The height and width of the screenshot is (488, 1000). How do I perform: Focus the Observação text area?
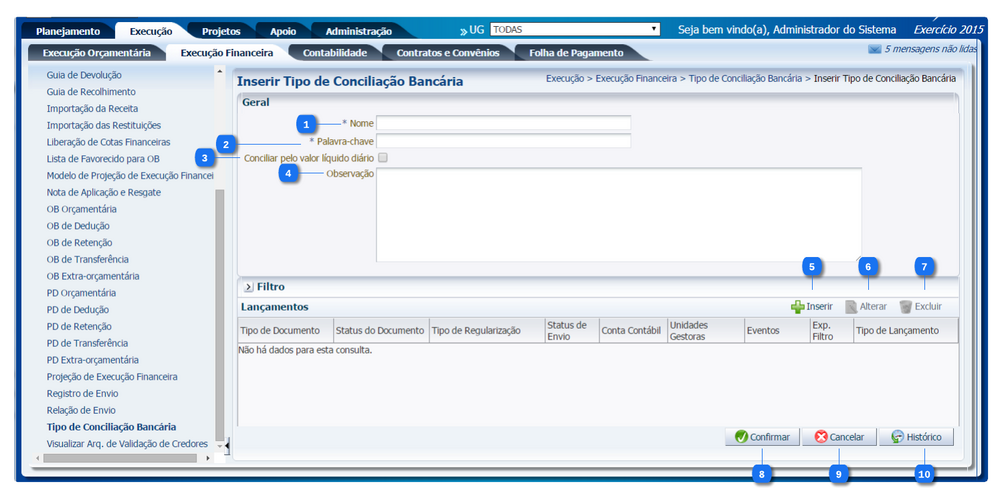pyautogui.click(x=618, y=215)
